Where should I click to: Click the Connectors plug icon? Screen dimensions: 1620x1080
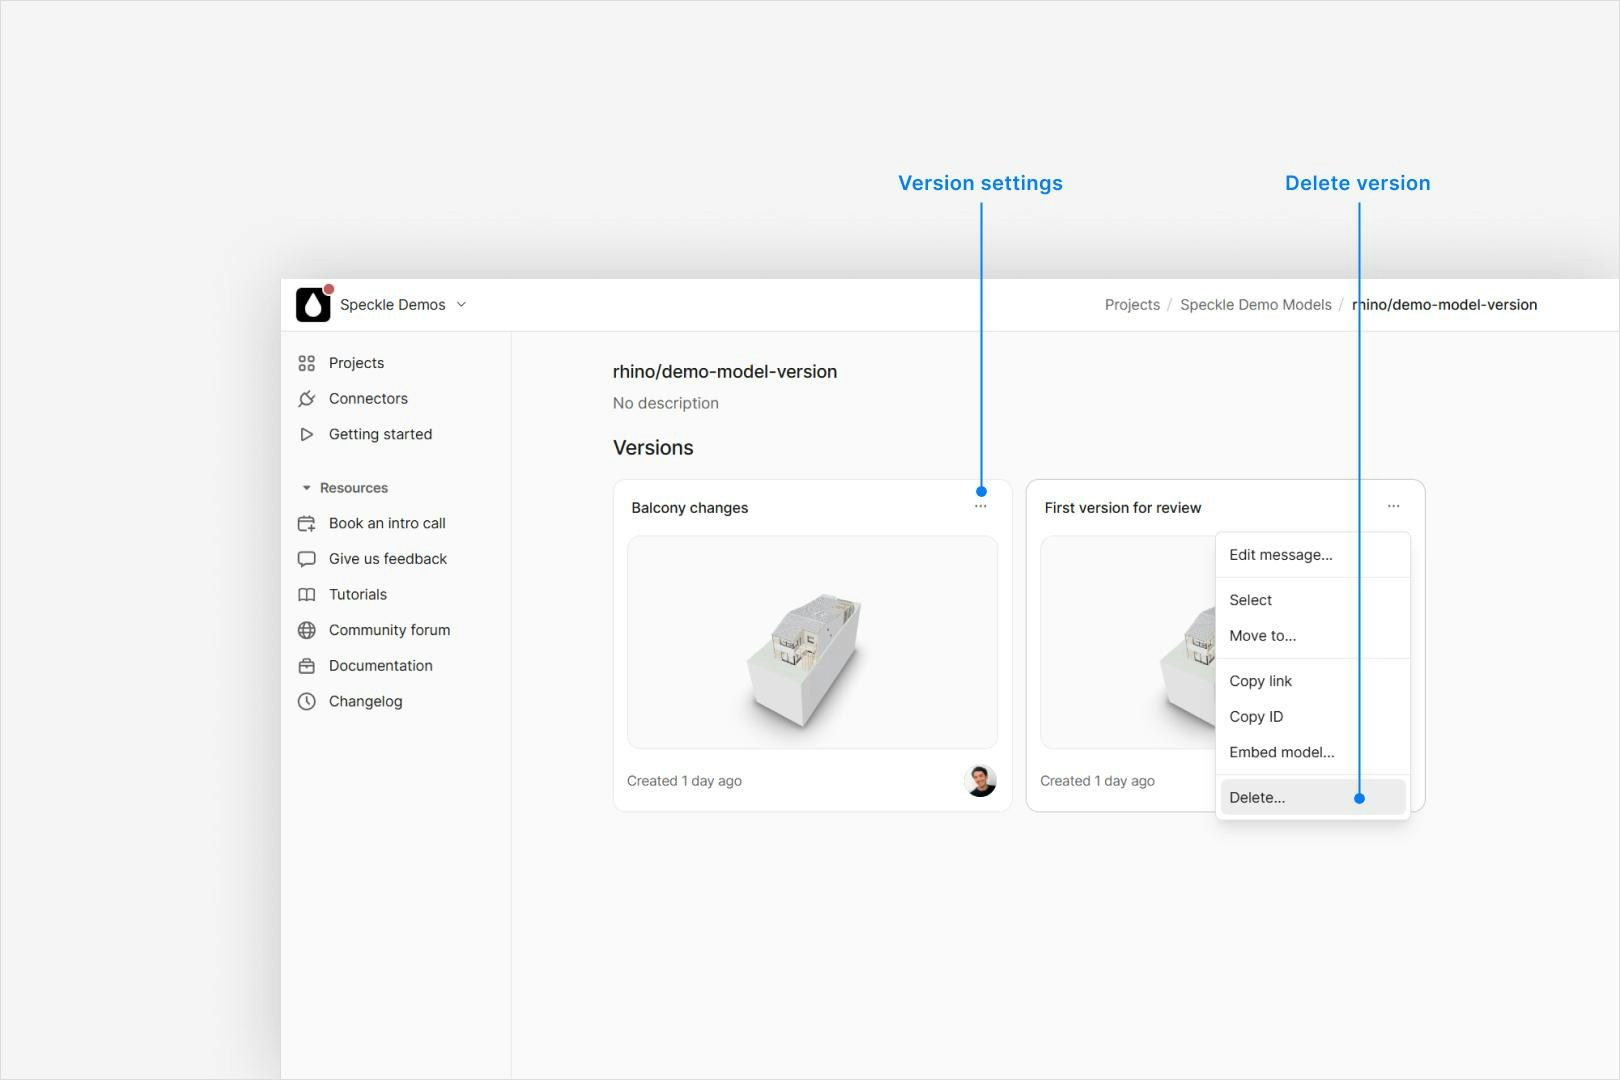(x=307, y=399)
